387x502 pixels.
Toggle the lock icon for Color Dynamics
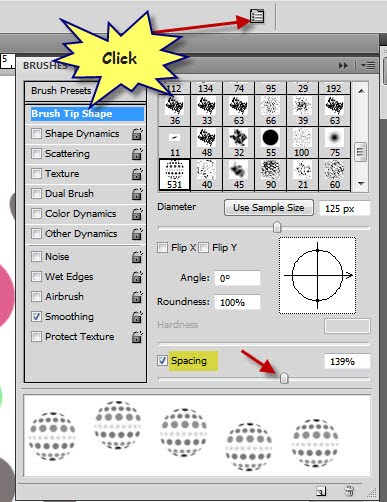tap(137, 214)
